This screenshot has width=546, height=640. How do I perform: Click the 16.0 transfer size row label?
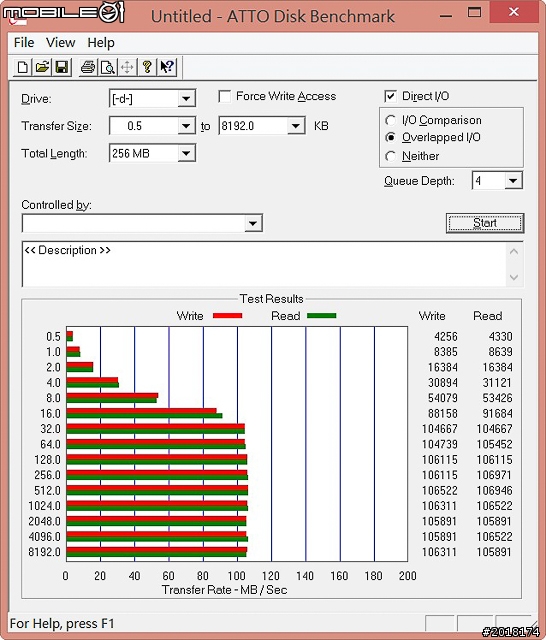click(50, 413)
